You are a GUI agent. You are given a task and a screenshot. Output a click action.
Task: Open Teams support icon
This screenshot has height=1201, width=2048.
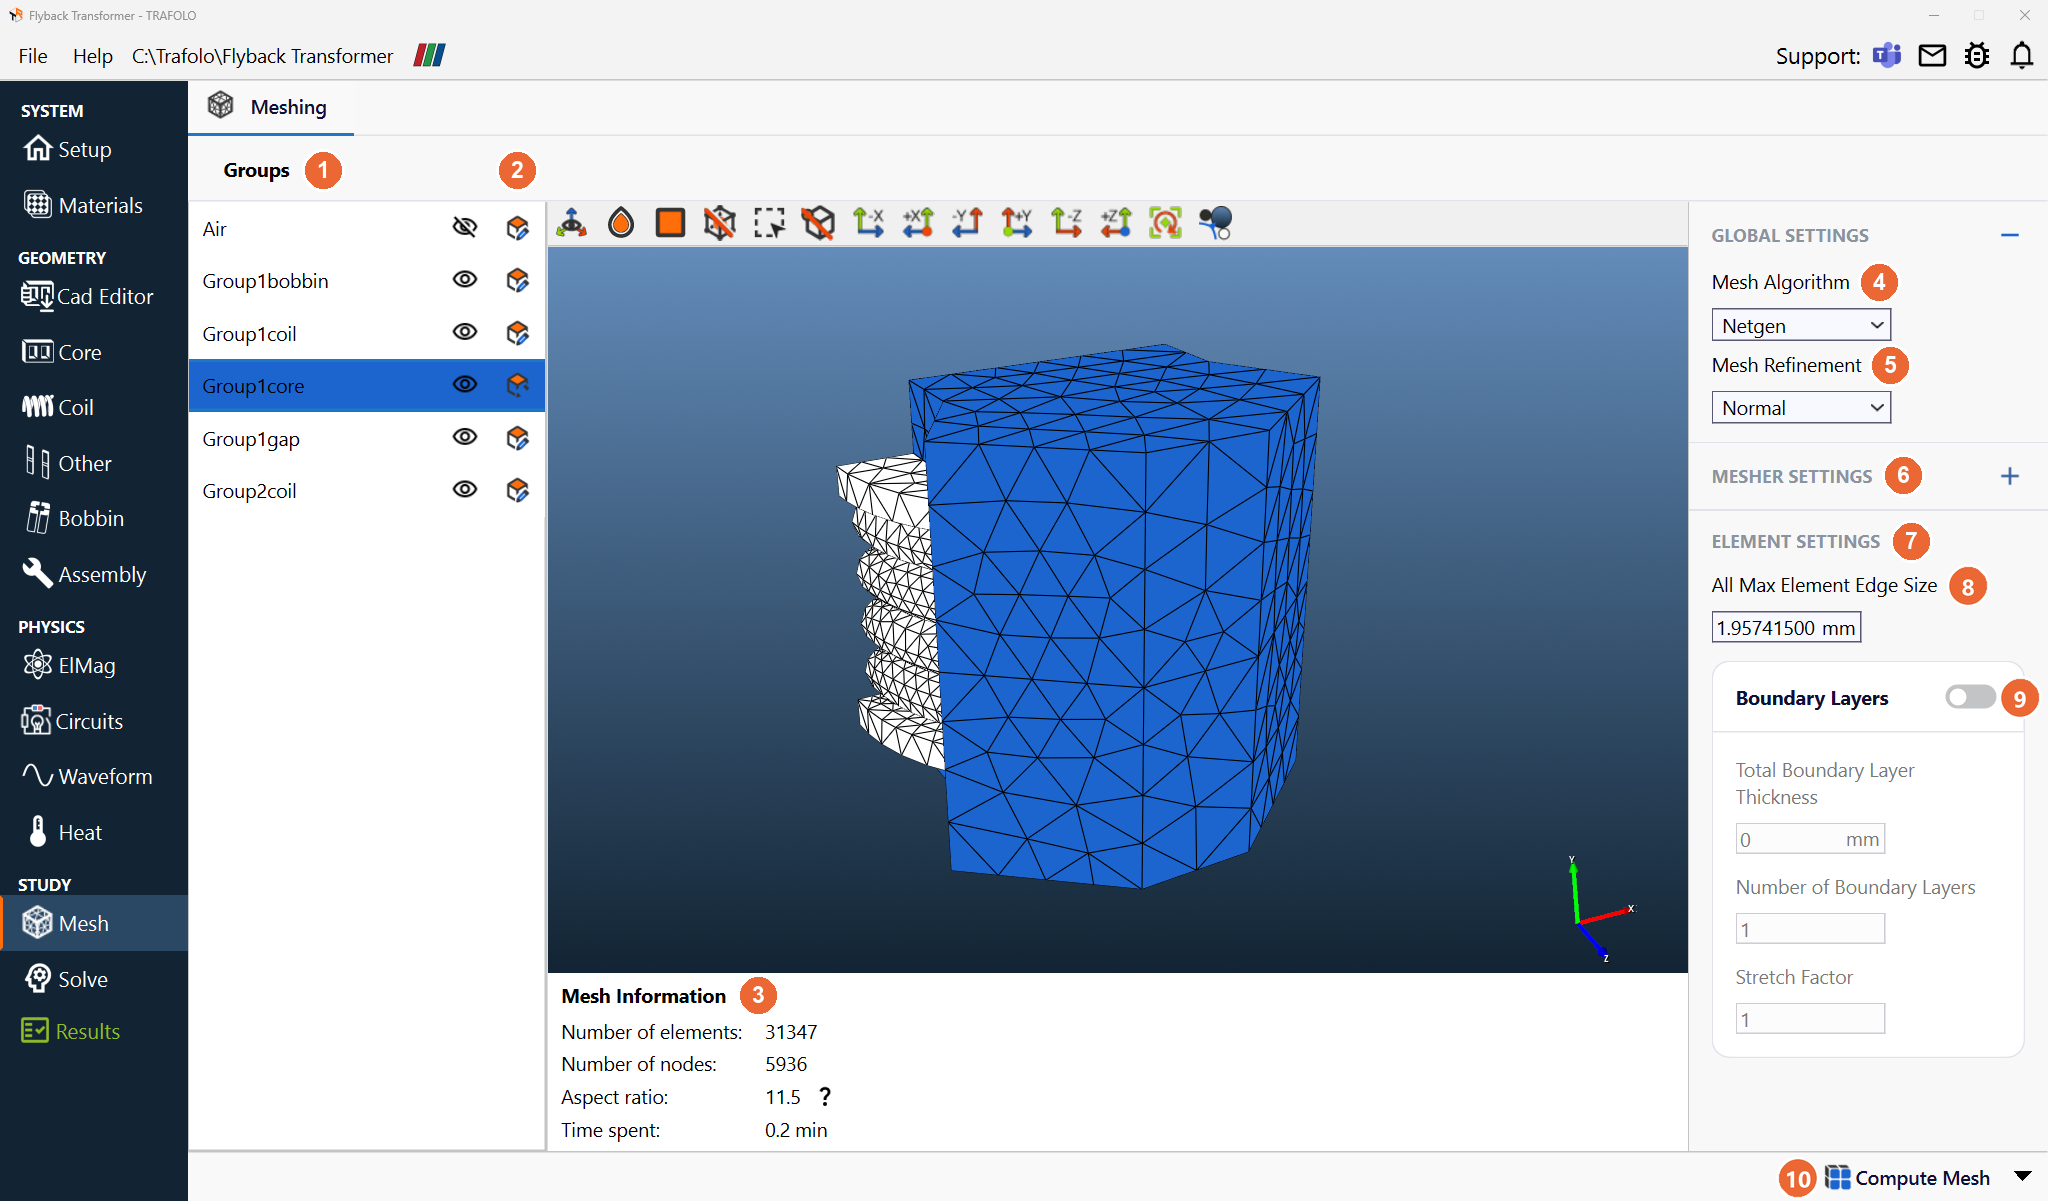(1887, 55)
